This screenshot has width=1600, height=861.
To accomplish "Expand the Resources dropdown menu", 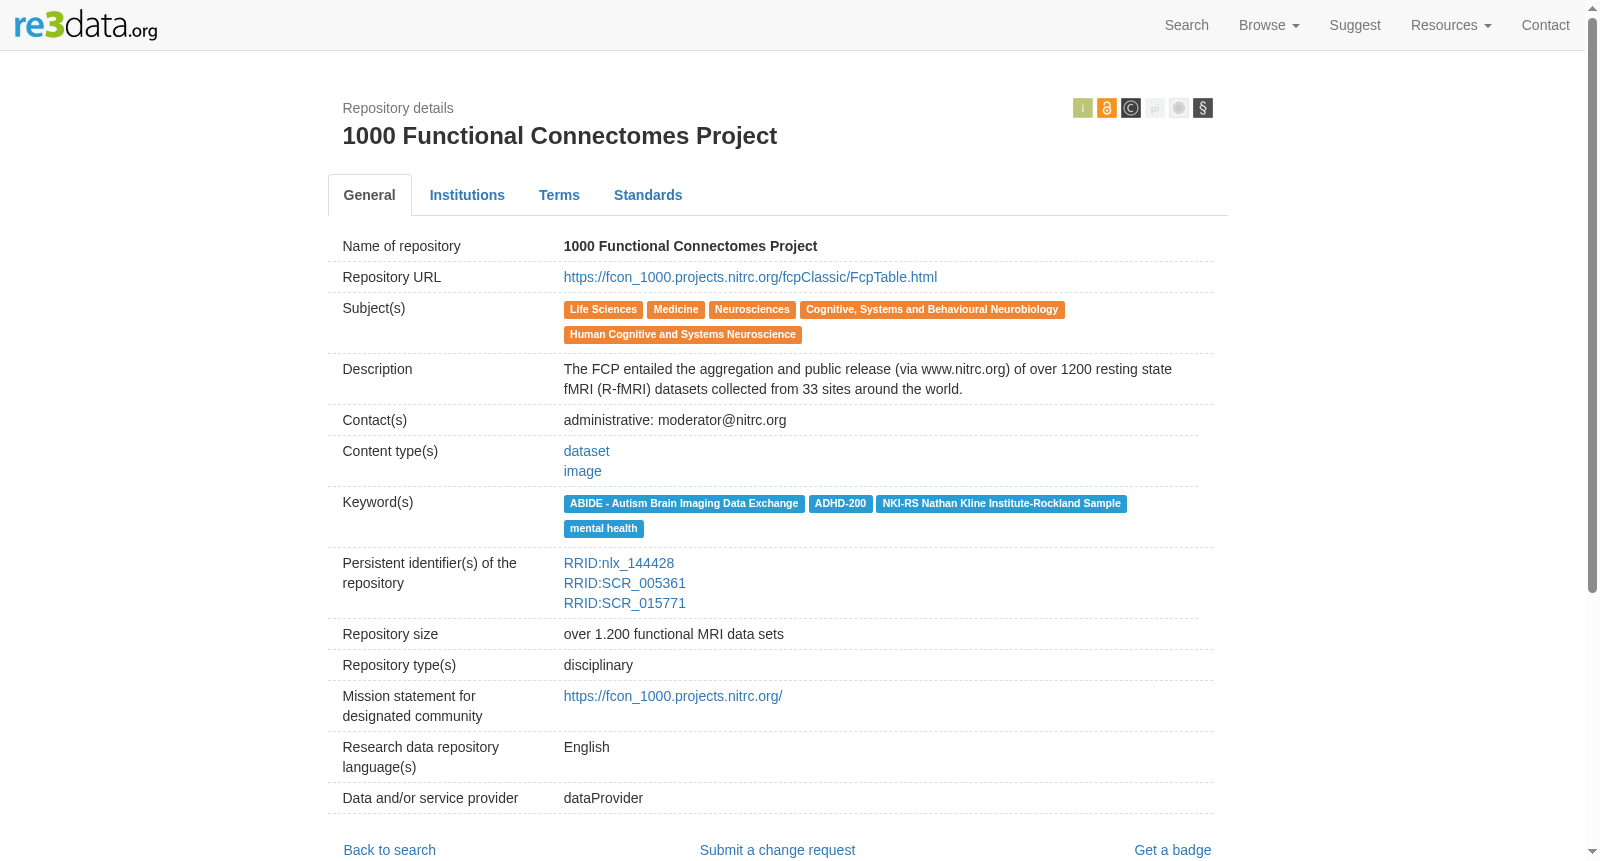I will point(1451,25).
